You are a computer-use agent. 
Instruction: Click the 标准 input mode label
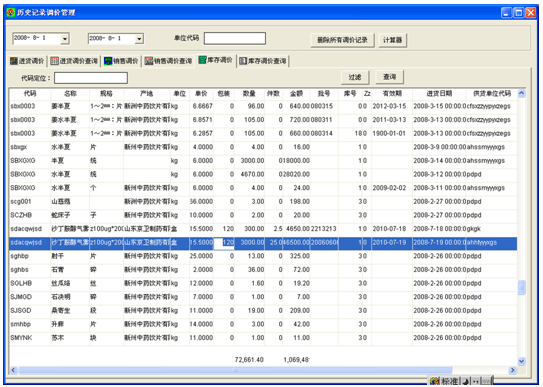(x=450, y=381)
